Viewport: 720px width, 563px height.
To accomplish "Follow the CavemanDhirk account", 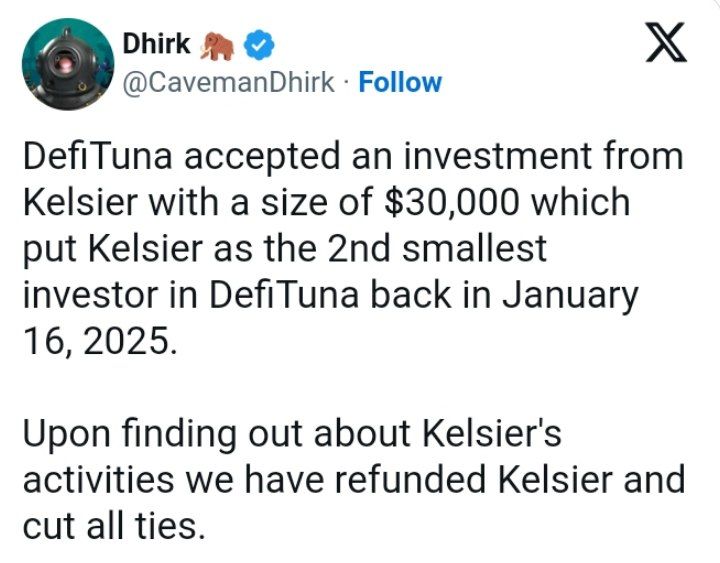I will (400, 83).
